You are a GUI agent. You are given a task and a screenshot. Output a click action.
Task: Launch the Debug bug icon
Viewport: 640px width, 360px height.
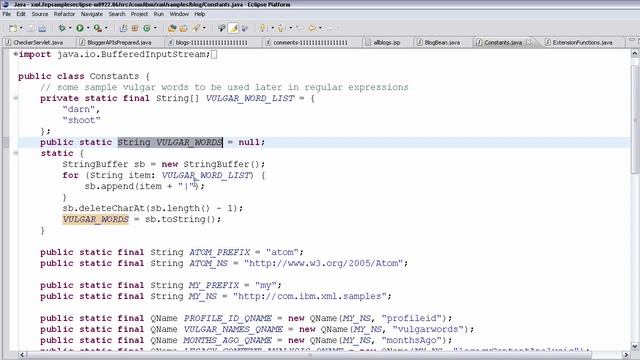pyautogui.click(x=62, y=28)
